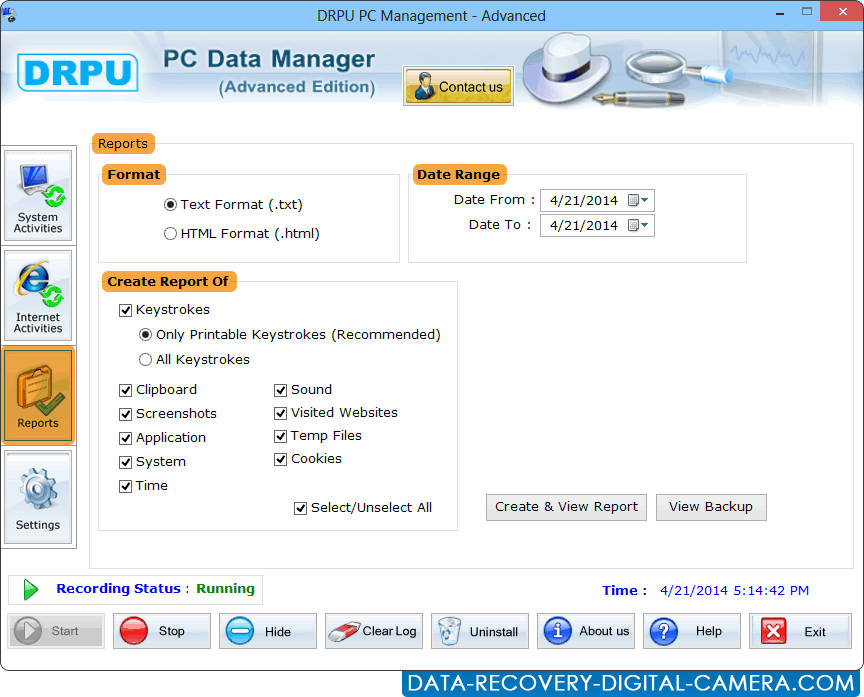Toggle the System checkbox

126,462
